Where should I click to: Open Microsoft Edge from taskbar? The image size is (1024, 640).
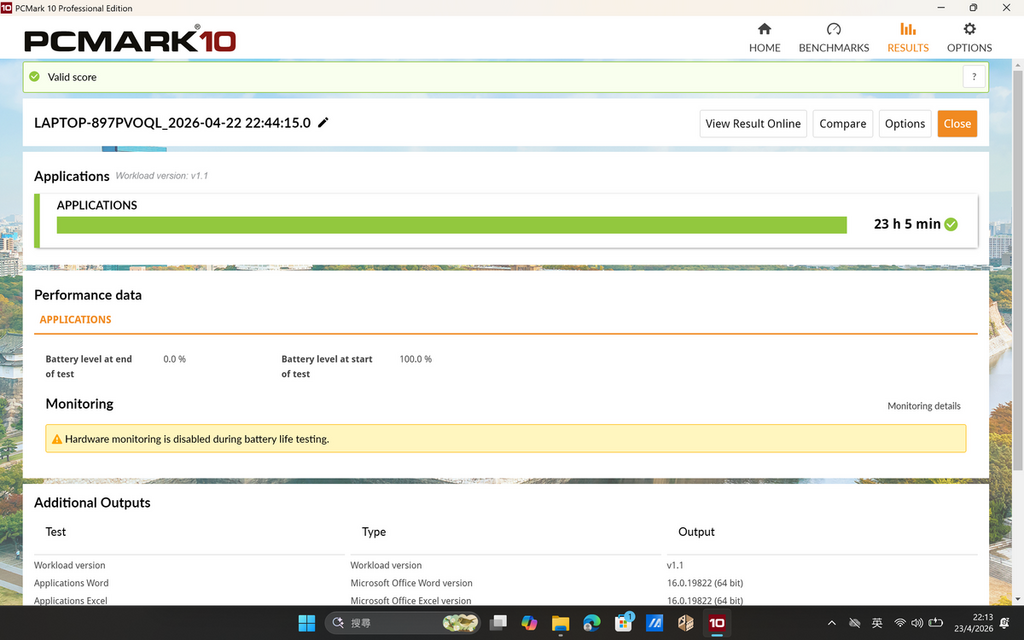pos(592,622)
